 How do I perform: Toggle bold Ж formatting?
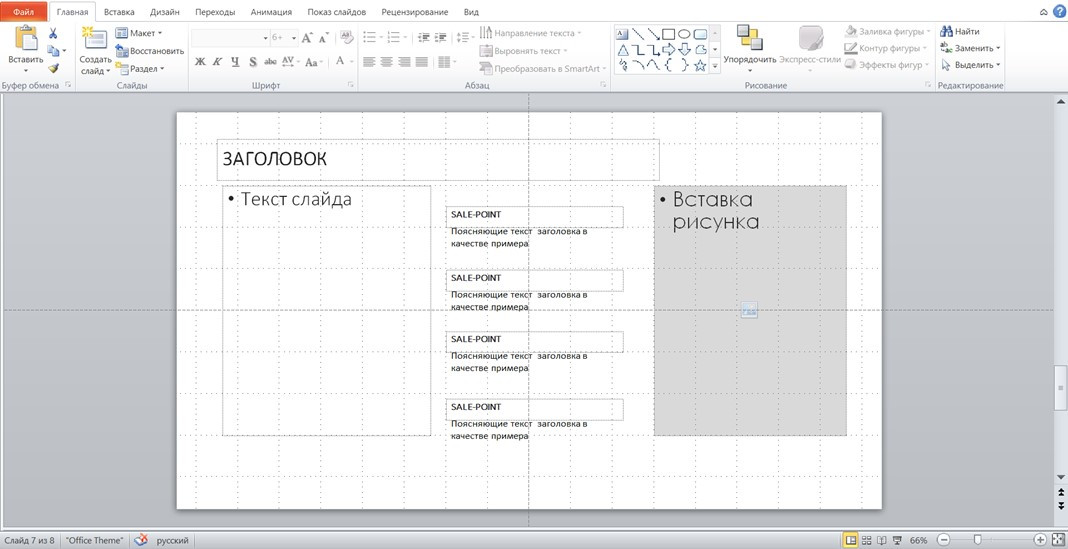click(200, 62)
